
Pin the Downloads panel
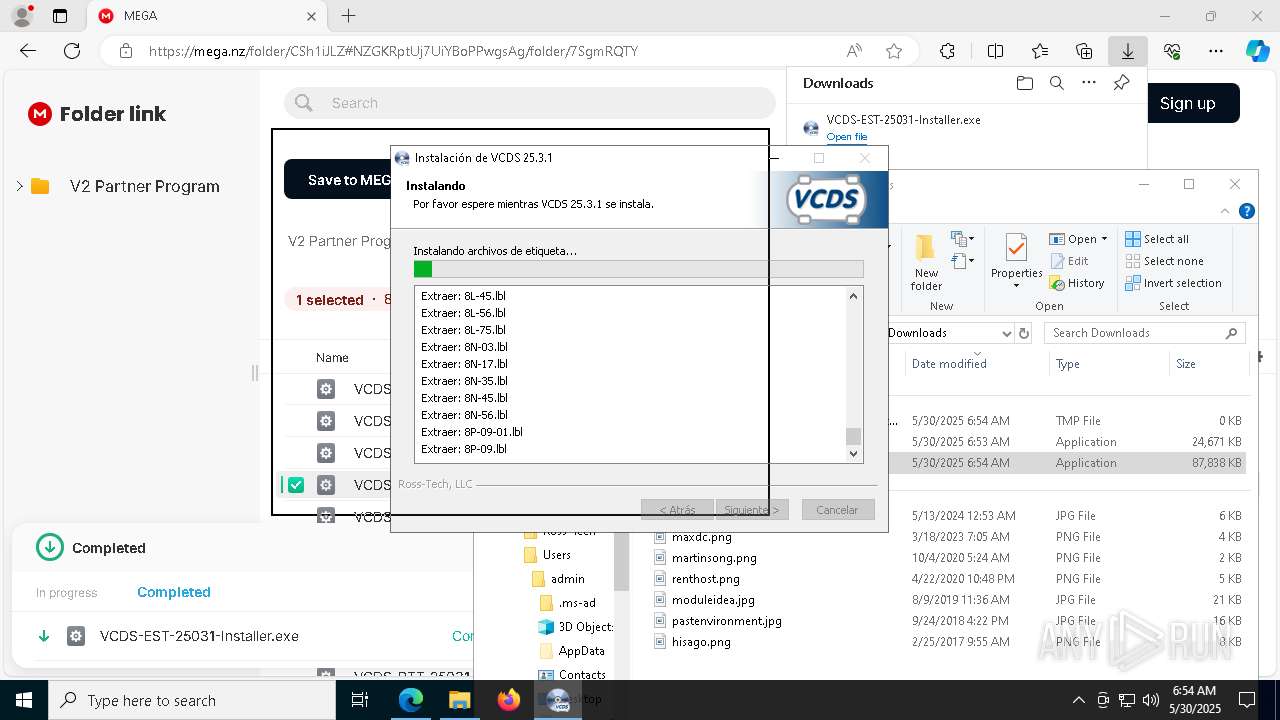1121,83
